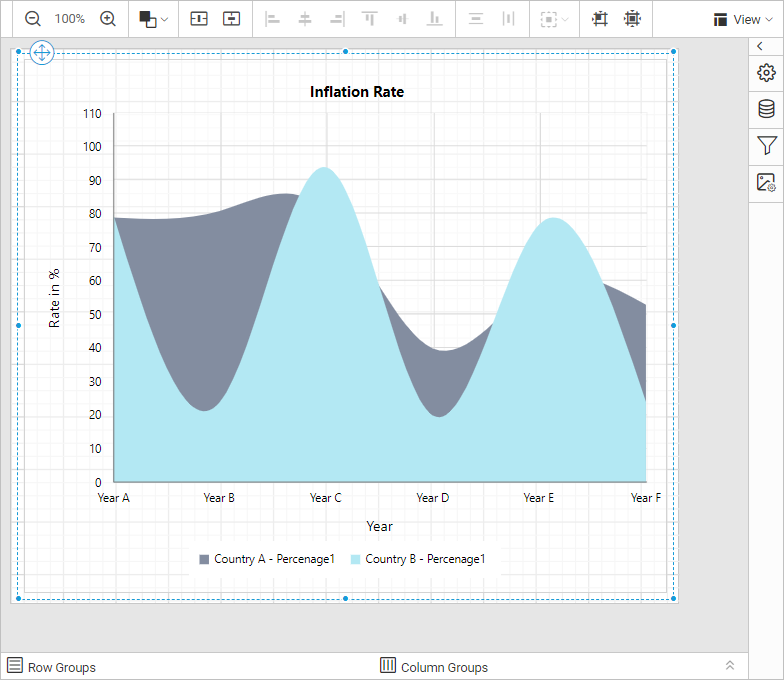Click the top-center chart resize handle
Screen dimensions: 784x680
click(346, 52)
